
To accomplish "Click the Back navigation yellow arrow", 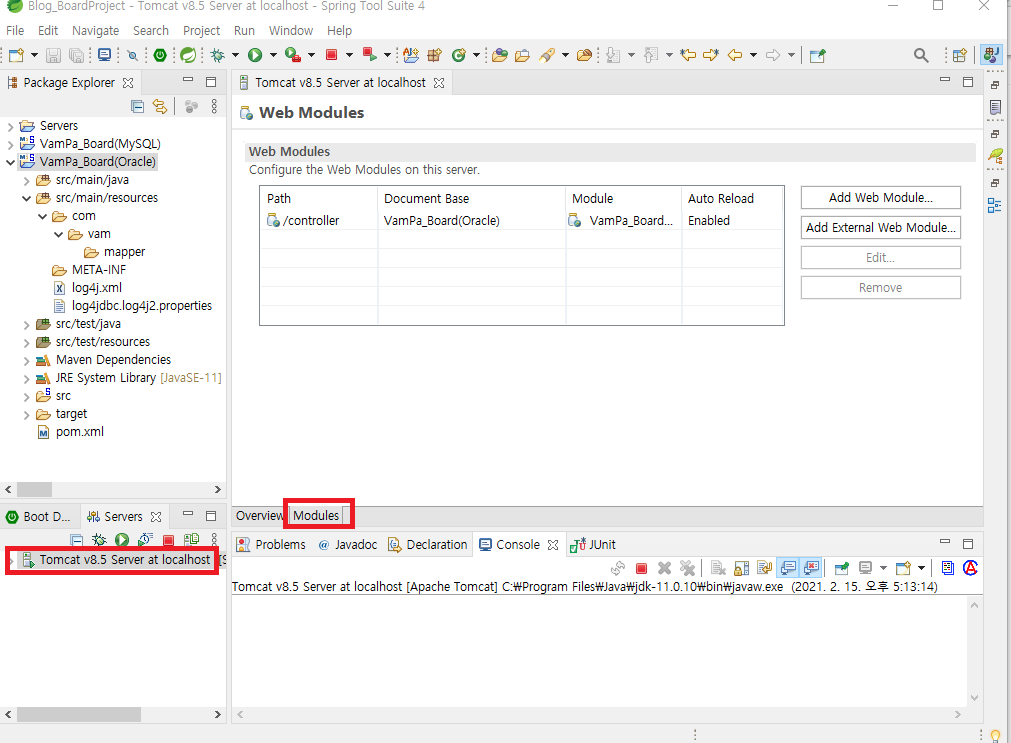I will (x=735, y=55).
